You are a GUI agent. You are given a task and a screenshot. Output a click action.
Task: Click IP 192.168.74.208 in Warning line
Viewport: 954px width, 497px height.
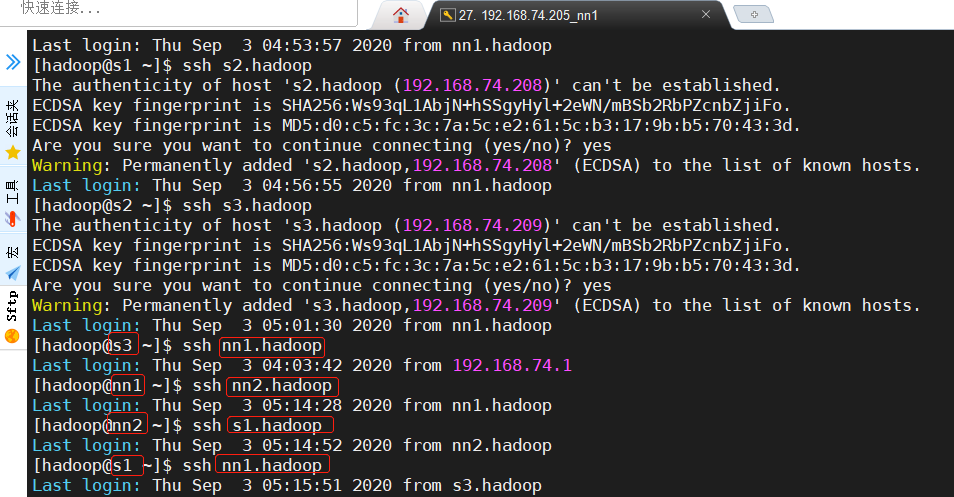482,165
